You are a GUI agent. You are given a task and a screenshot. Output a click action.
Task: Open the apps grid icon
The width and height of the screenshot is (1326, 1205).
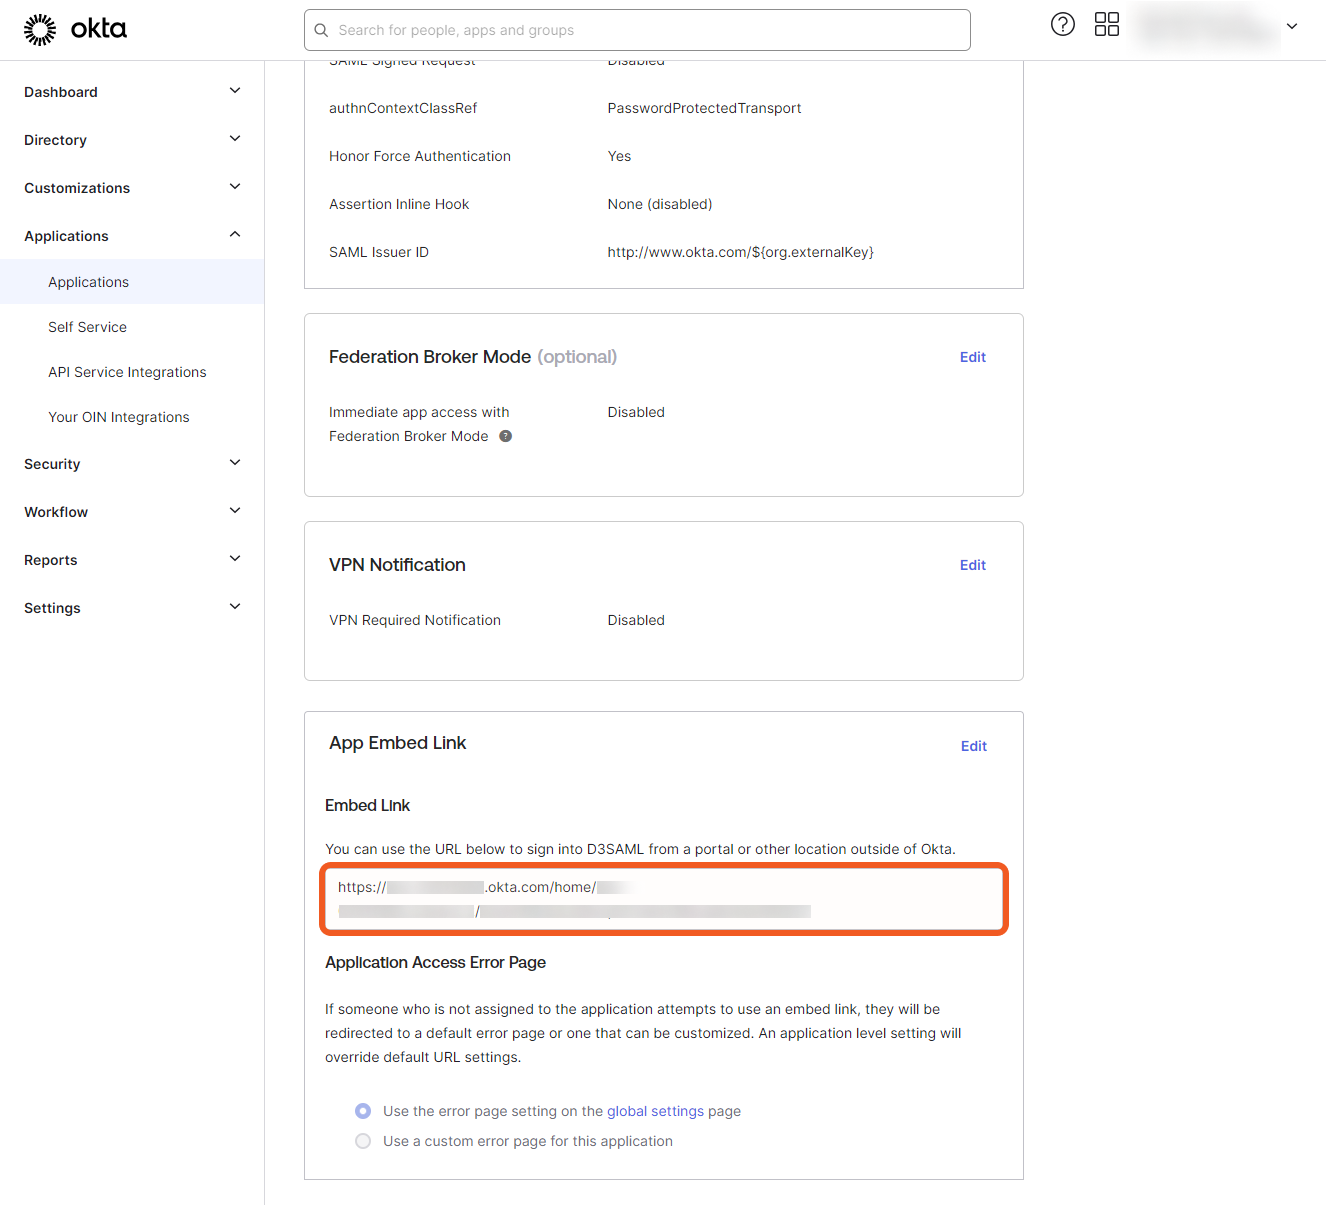[1106, 25]
